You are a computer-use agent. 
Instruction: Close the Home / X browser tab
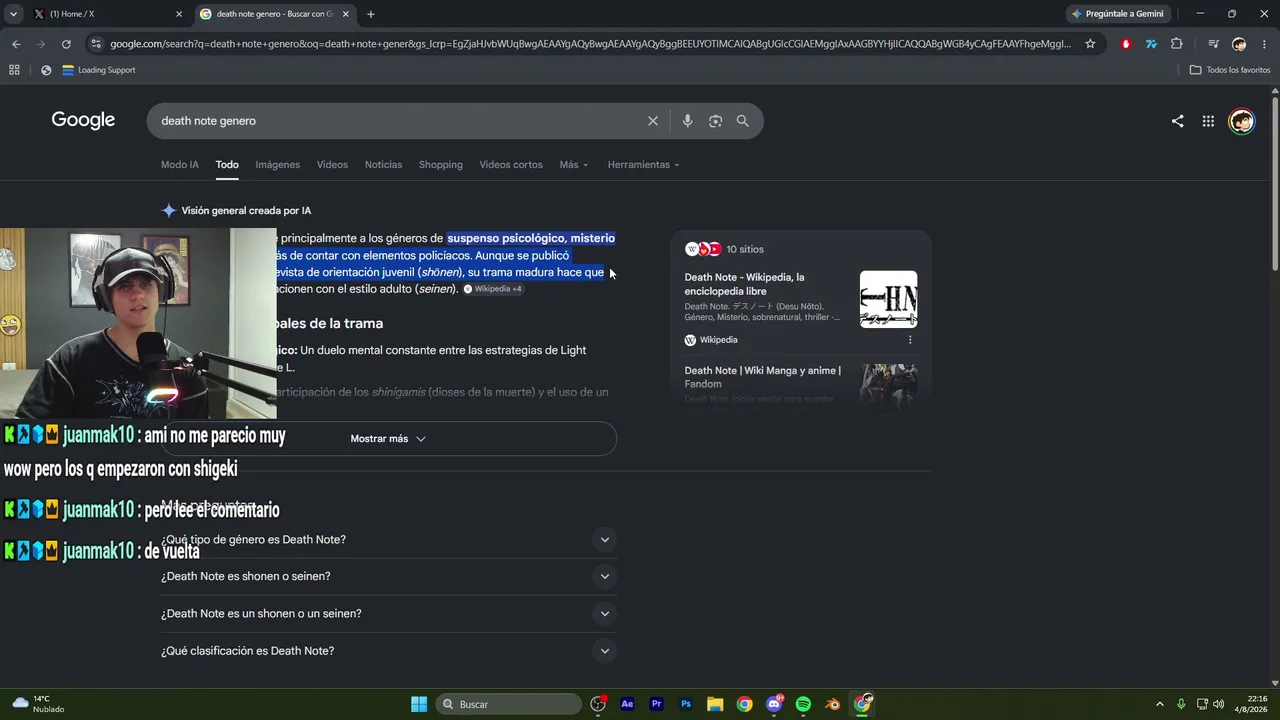179,14
